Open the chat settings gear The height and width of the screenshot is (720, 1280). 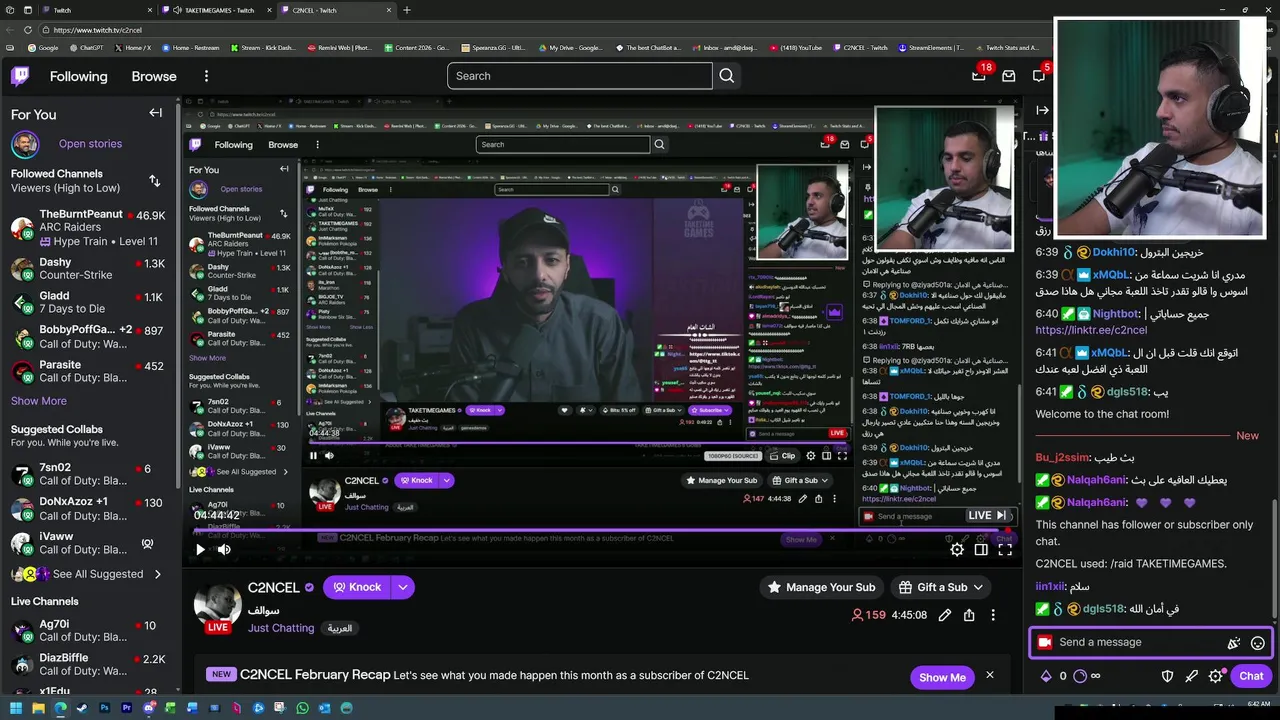click(1215, 676)
